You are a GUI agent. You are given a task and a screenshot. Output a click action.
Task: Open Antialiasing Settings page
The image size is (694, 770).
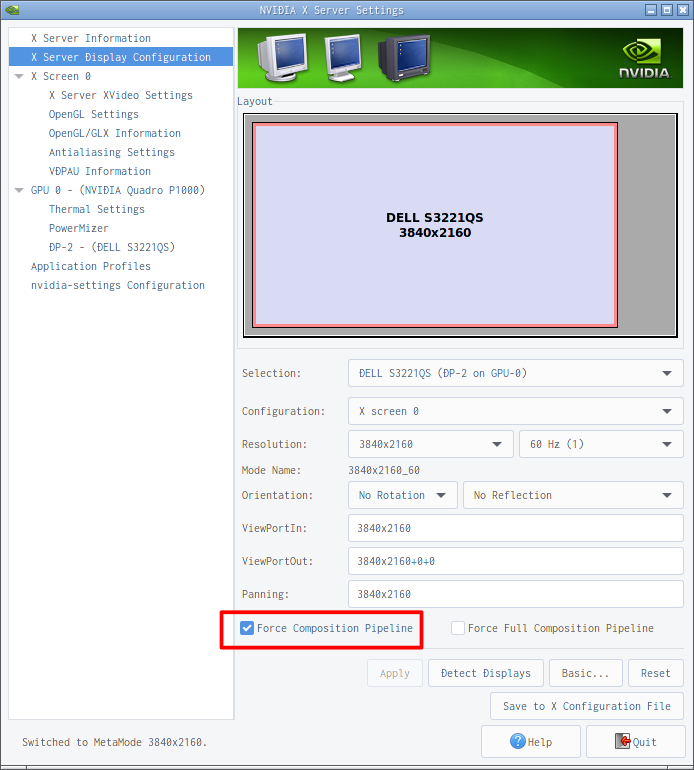(x=111, y=152)
